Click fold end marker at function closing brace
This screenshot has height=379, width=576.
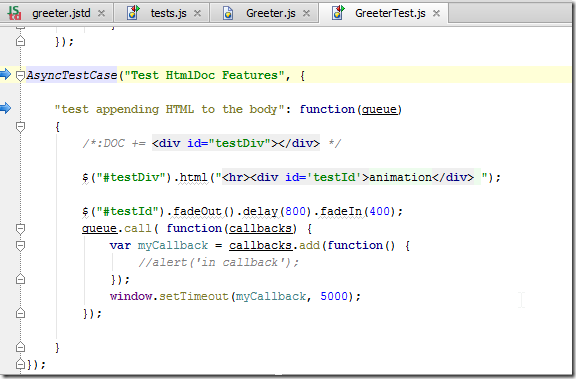click(20, 347)
